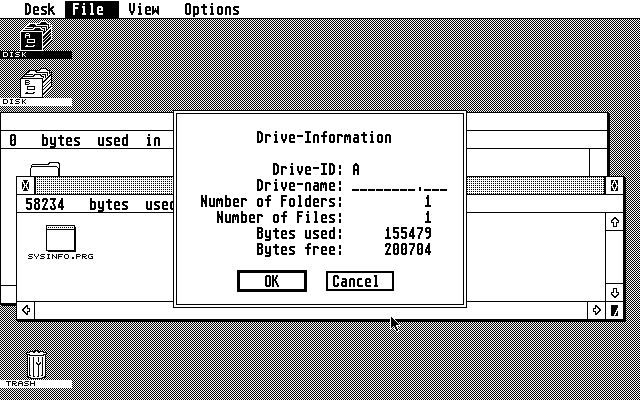Click the 'Number of Files' label
This screenshot has width=640, height=400.
pos(279,218)
